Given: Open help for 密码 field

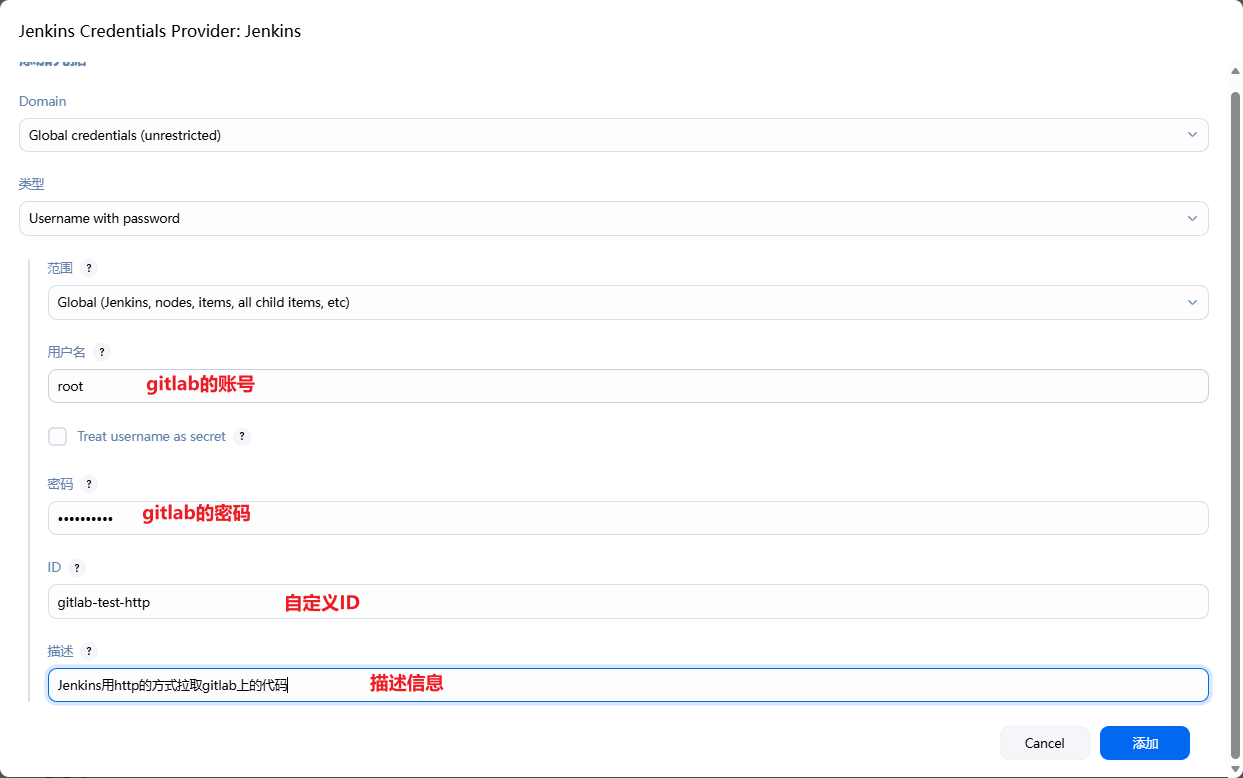Looking at the screenshot, I should [x=89, y=484].
